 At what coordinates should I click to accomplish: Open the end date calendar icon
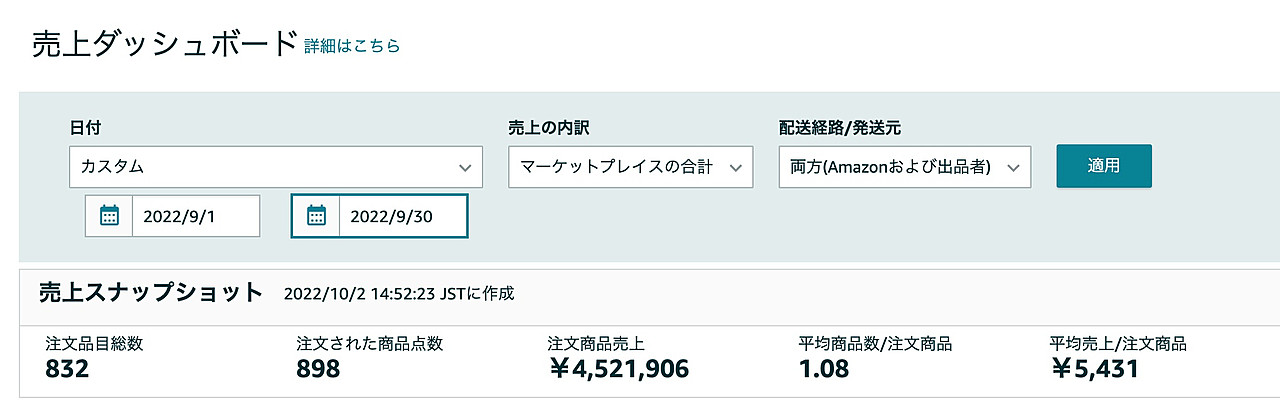pos(316,216)
